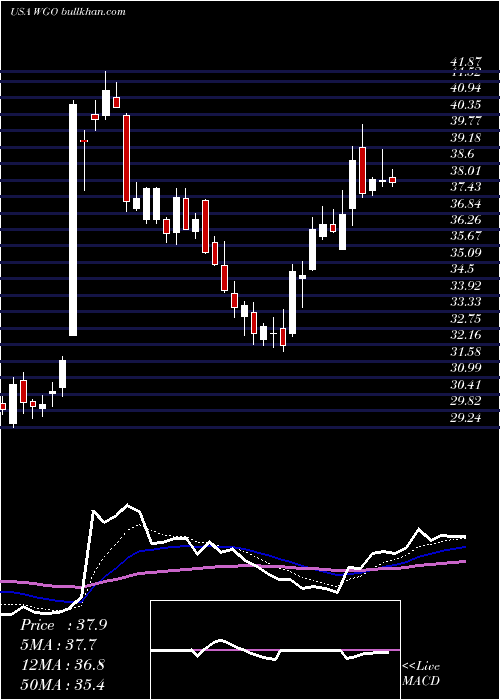Viewport: 500px width, 700px height.
Task: Click inside the Live MACD inset chart
Action: 275,650
